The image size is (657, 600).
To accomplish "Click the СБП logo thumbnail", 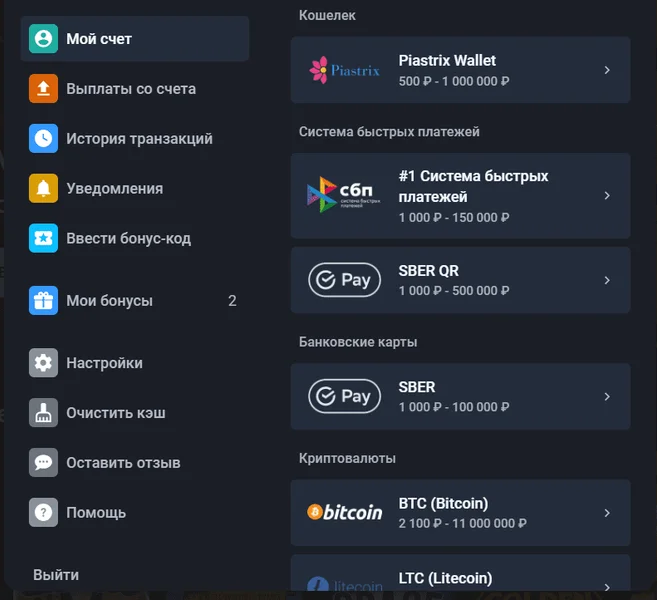I will click(344, 194).
